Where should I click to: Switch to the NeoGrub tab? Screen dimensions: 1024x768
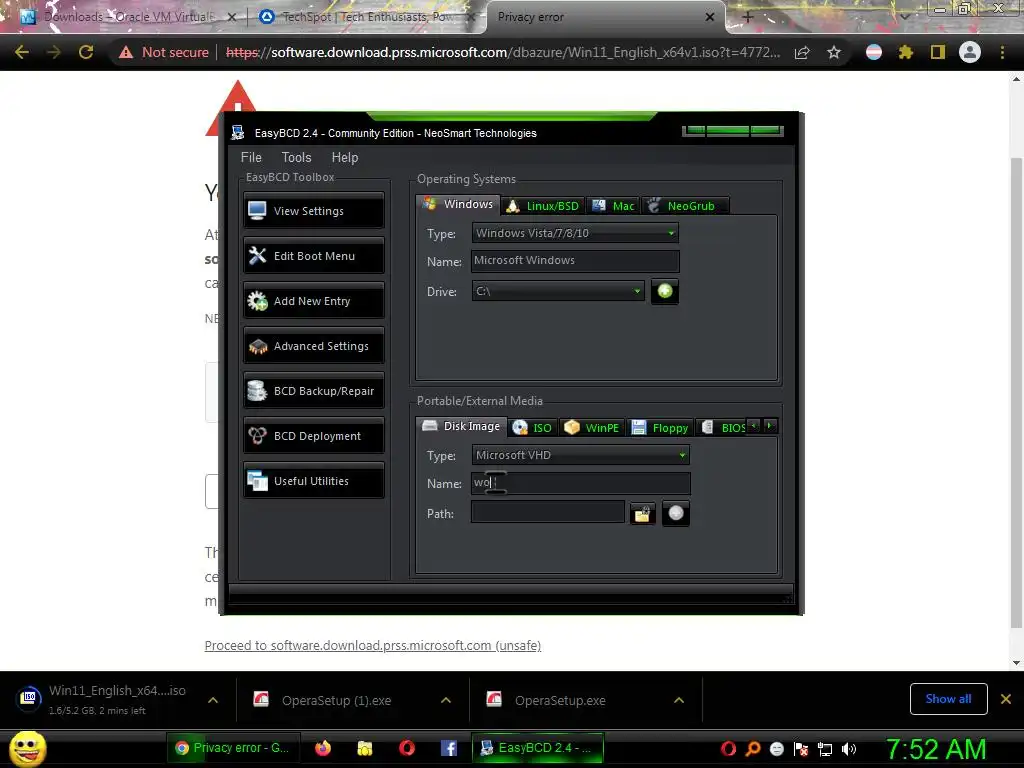click(x=684, y=206)
